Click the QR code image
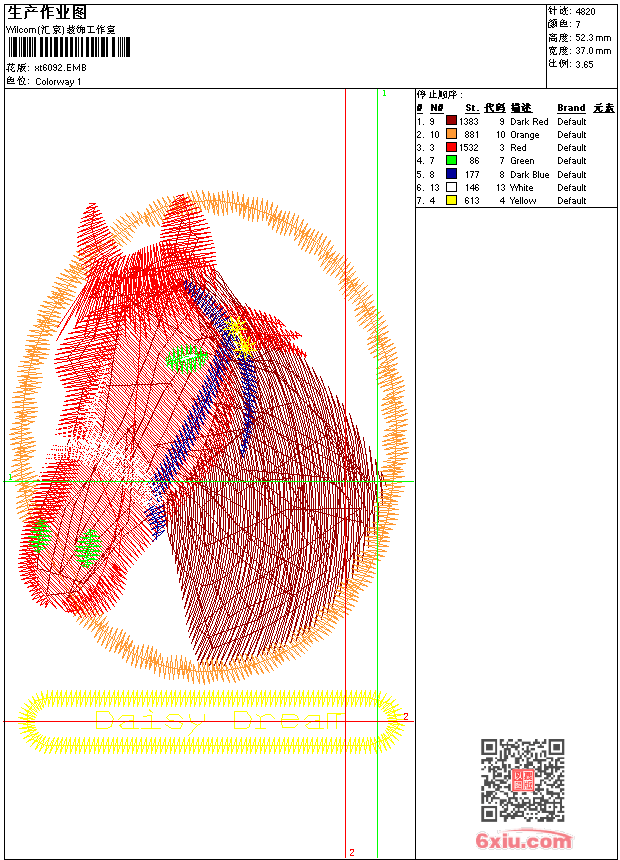The width and height of the screenshot is (620, 860). [523, 779]
